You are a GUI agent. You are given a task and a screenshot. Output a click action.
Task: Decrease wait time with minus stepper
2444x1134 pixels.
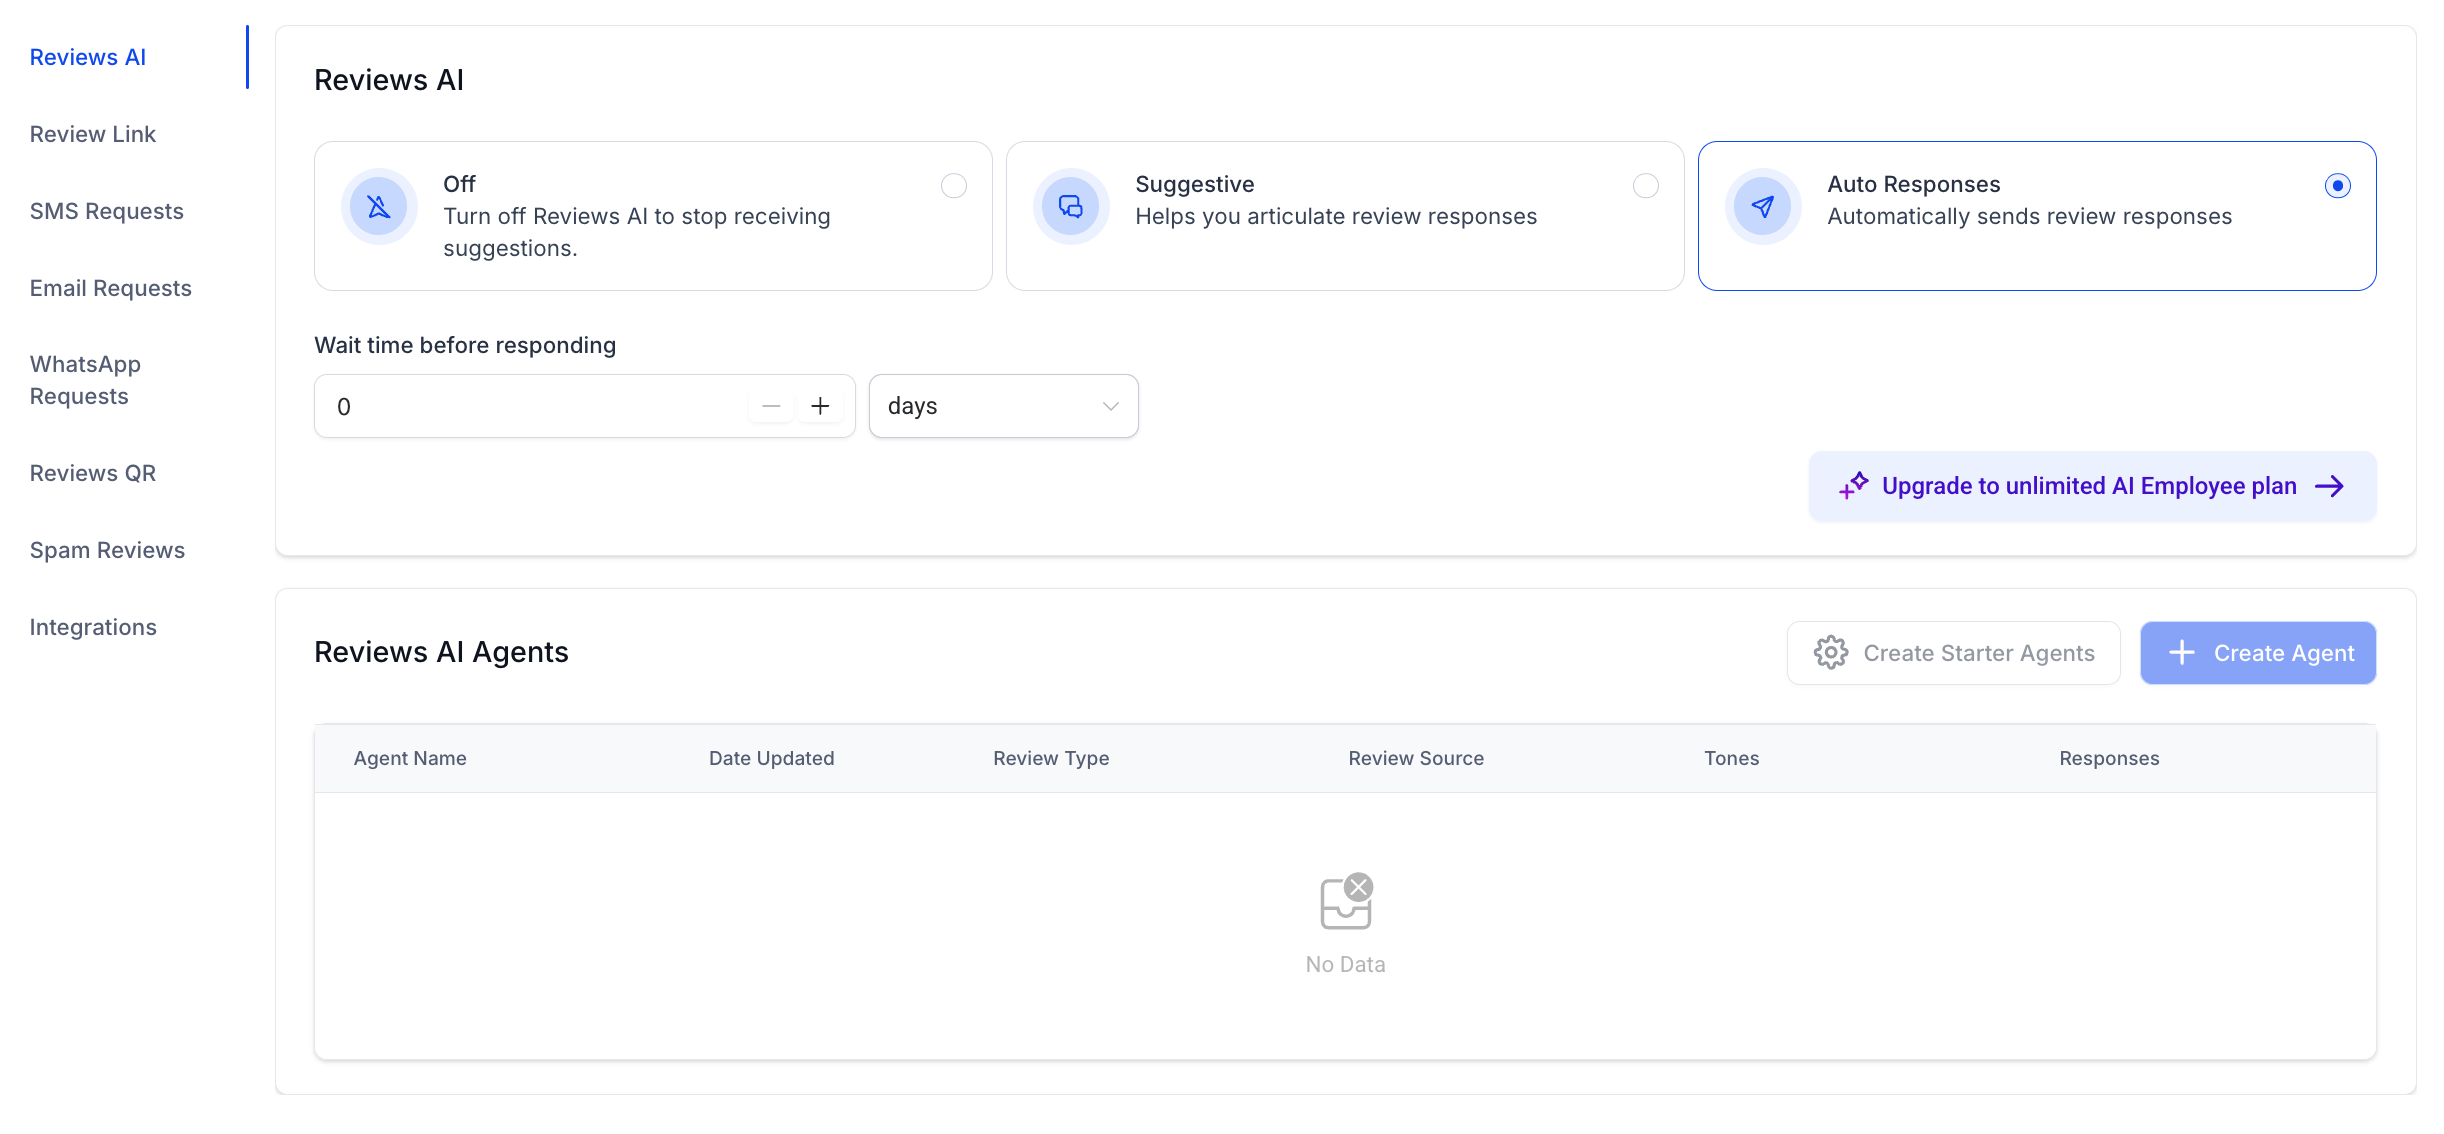tap(771, 406)
